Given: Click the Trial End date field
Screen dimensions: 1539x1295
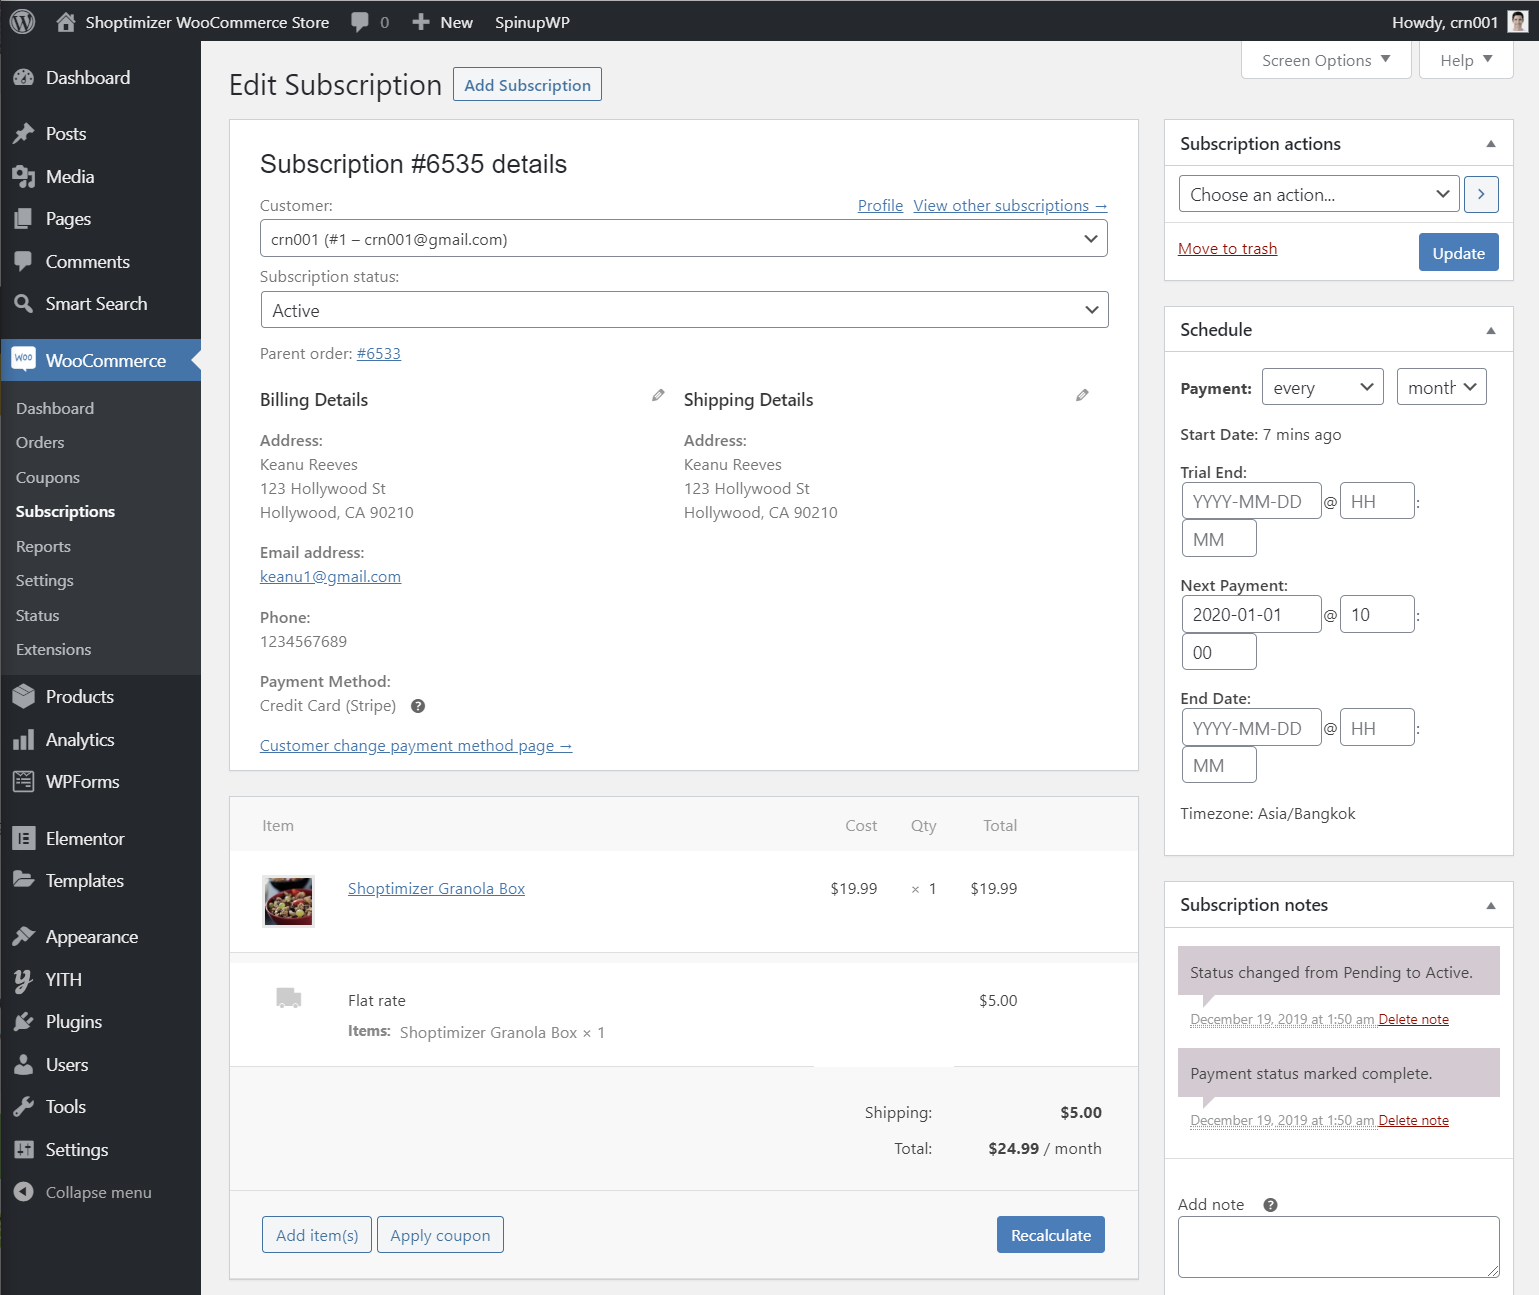Looking at the screenshot, I should [1251, 501].
